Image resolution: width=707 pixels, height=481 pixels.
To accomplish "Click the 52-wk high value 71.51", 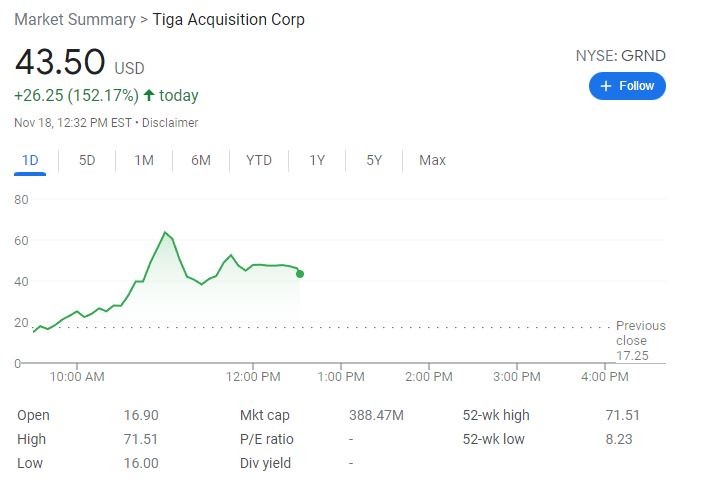I will click(x=623, y=415).
